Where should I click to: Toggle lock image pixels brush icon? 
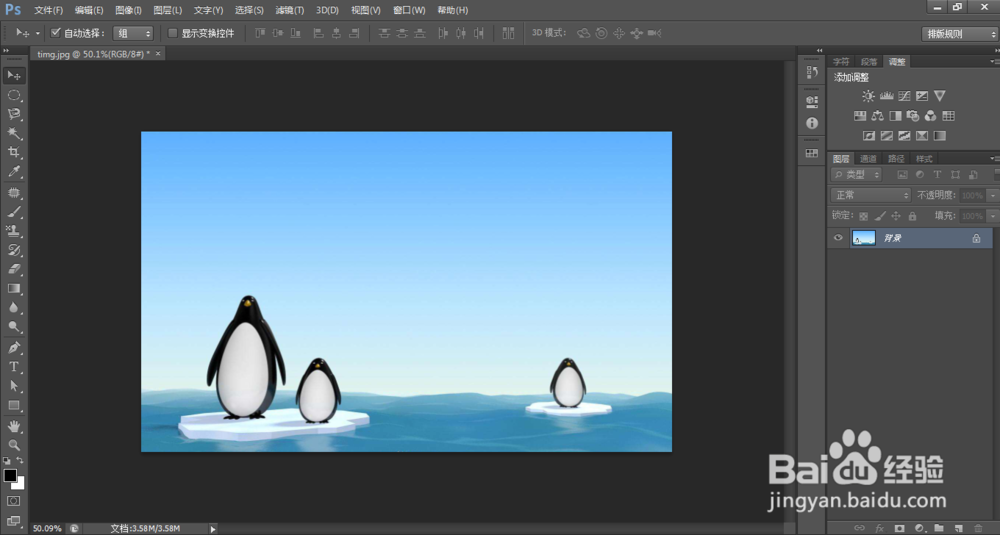point(880,216)
